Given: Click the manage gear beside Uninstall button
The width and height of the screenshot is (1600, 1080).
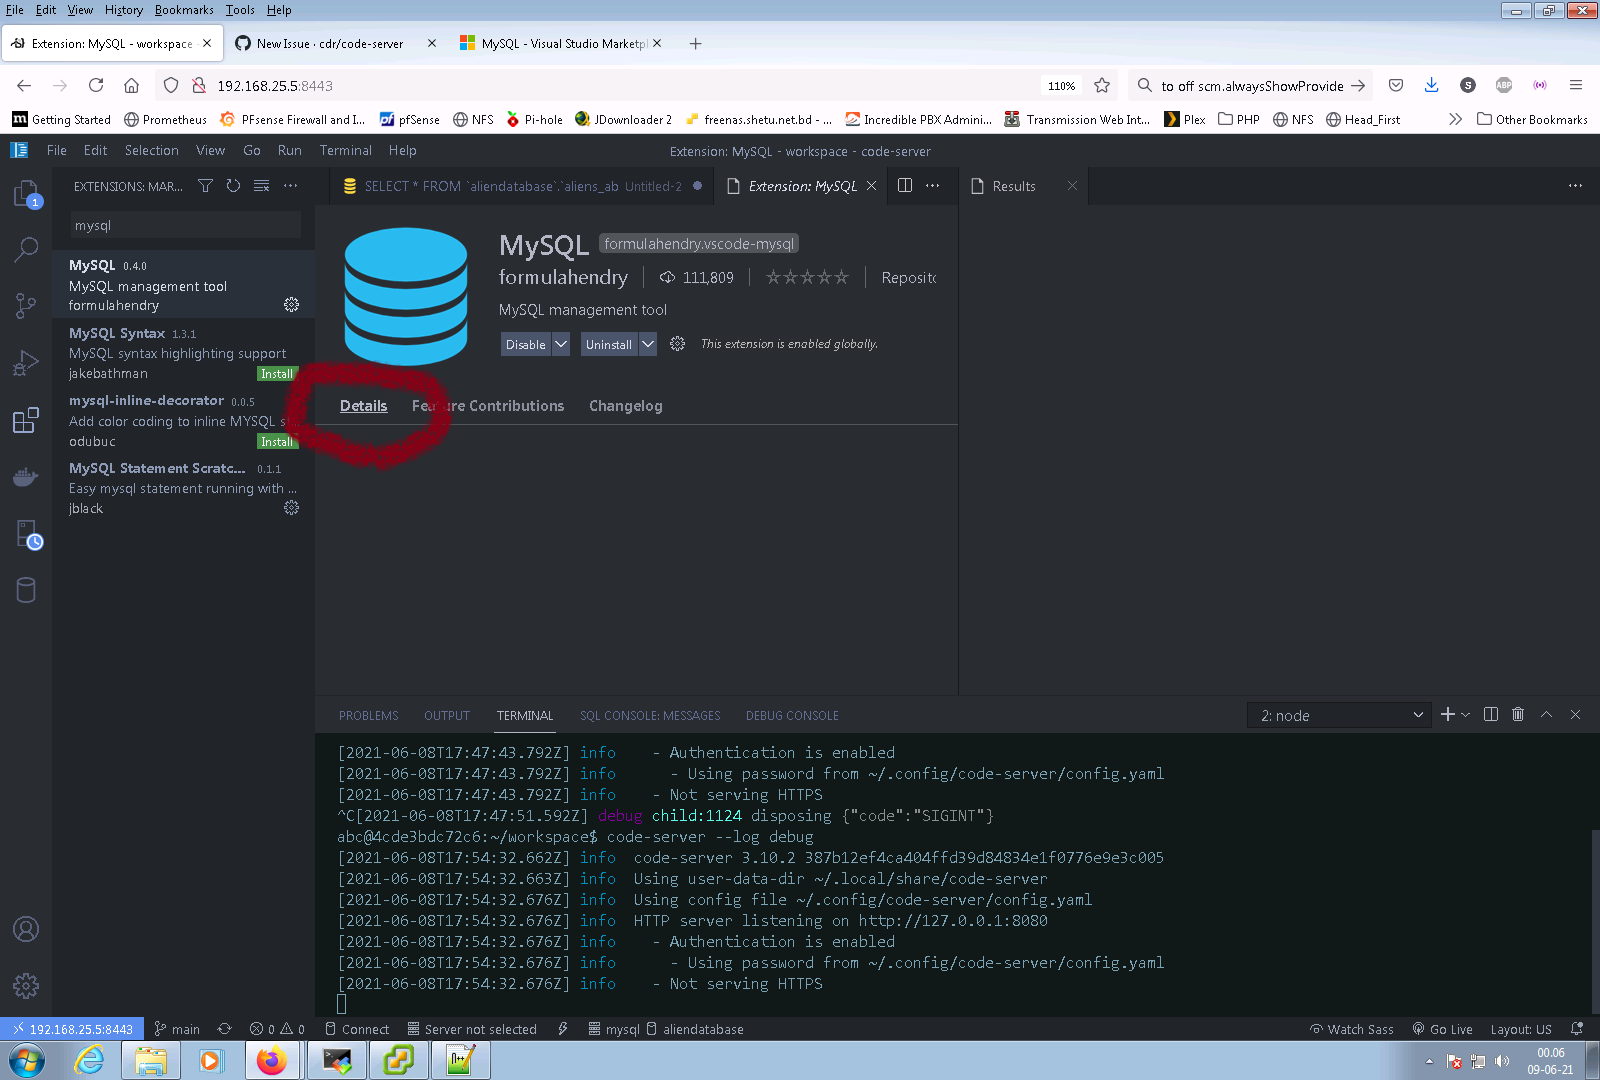Looking at the screenshot, I should click(x=677, y=343).
